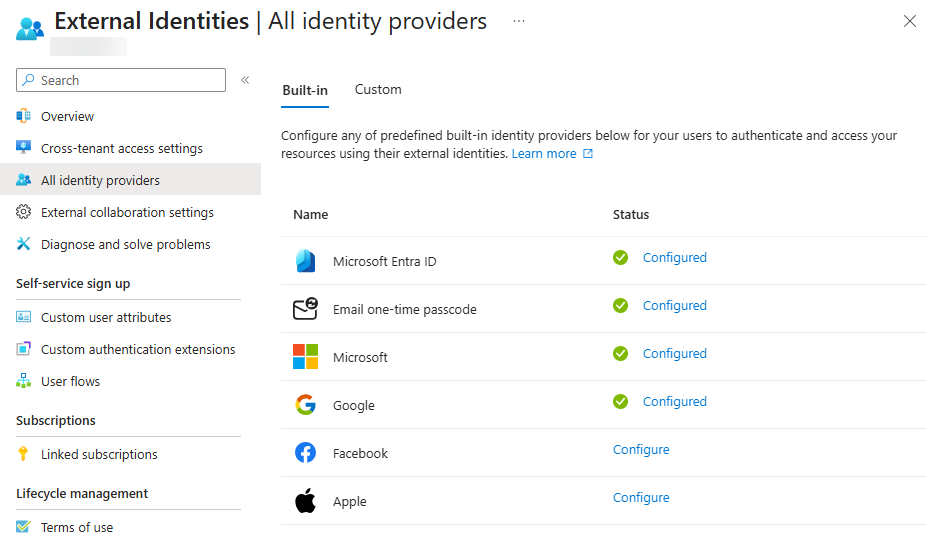
Task: Open Configured link for Google
Action: [674, 402]
